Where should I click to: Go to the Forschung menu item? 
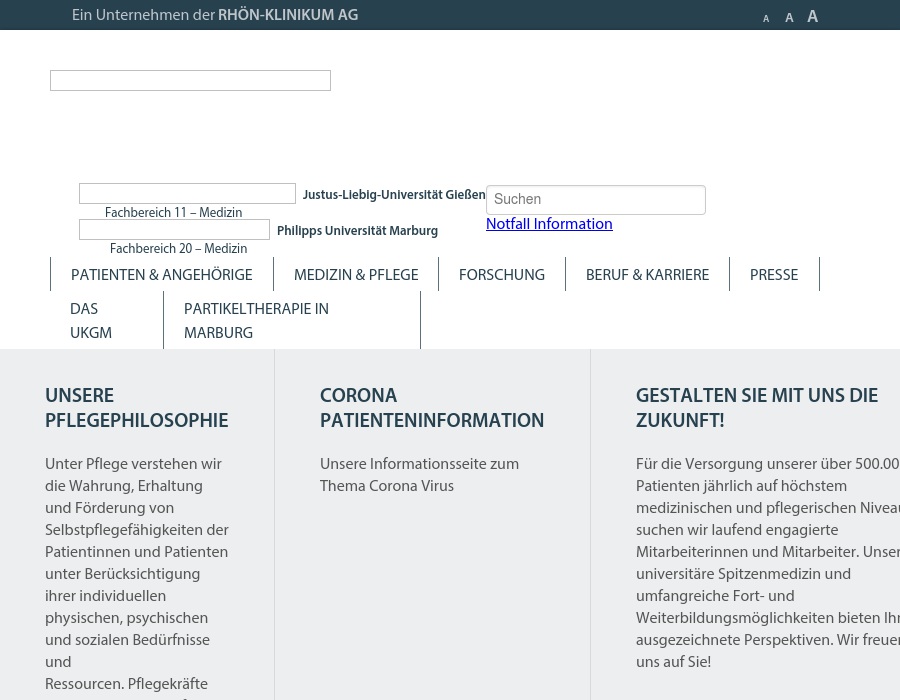click(x=502, y=275)
